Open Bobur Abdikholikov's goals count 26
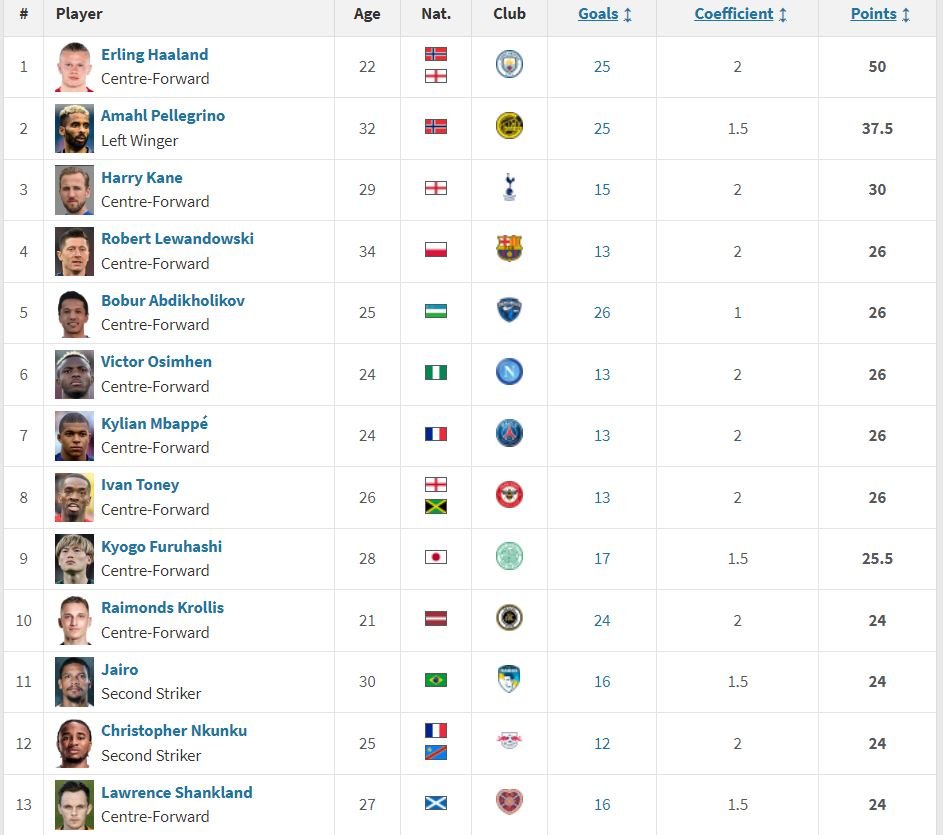 coord(602,312)
